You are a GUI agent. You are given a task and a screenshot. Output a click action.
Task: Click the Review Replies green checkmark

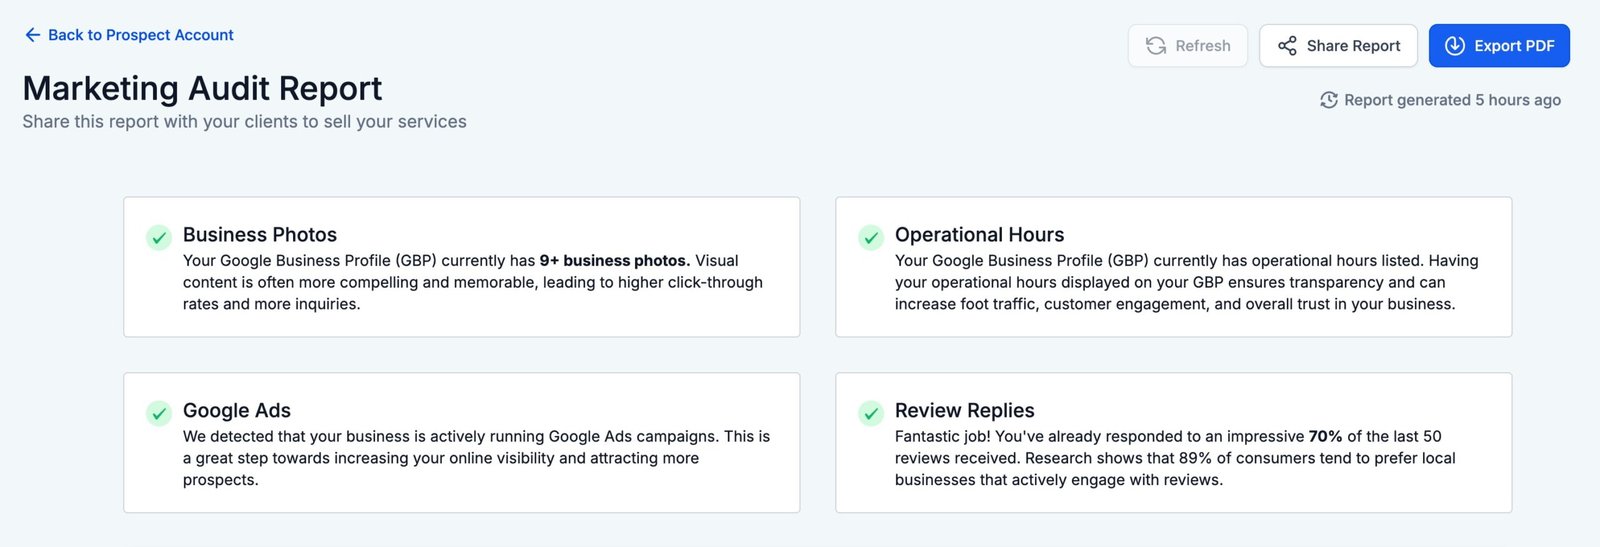pos(871,413)
